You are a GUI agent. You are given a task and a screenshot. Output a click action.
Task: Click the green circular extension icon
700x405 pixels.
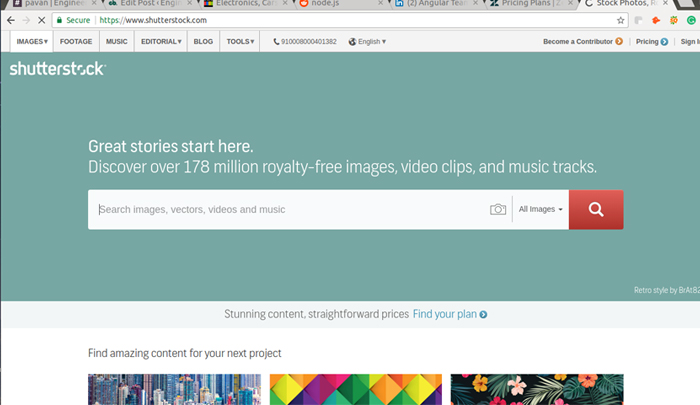[x=691, y=20]
